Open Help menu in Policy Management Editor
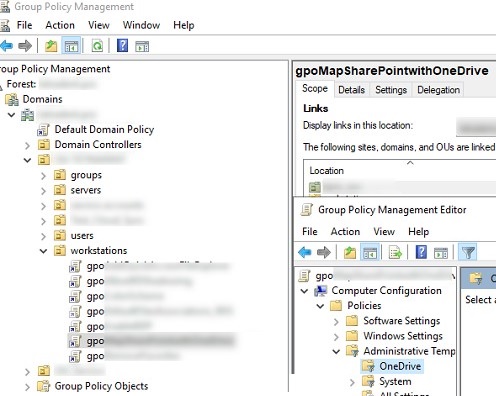 tap(419, 232)
